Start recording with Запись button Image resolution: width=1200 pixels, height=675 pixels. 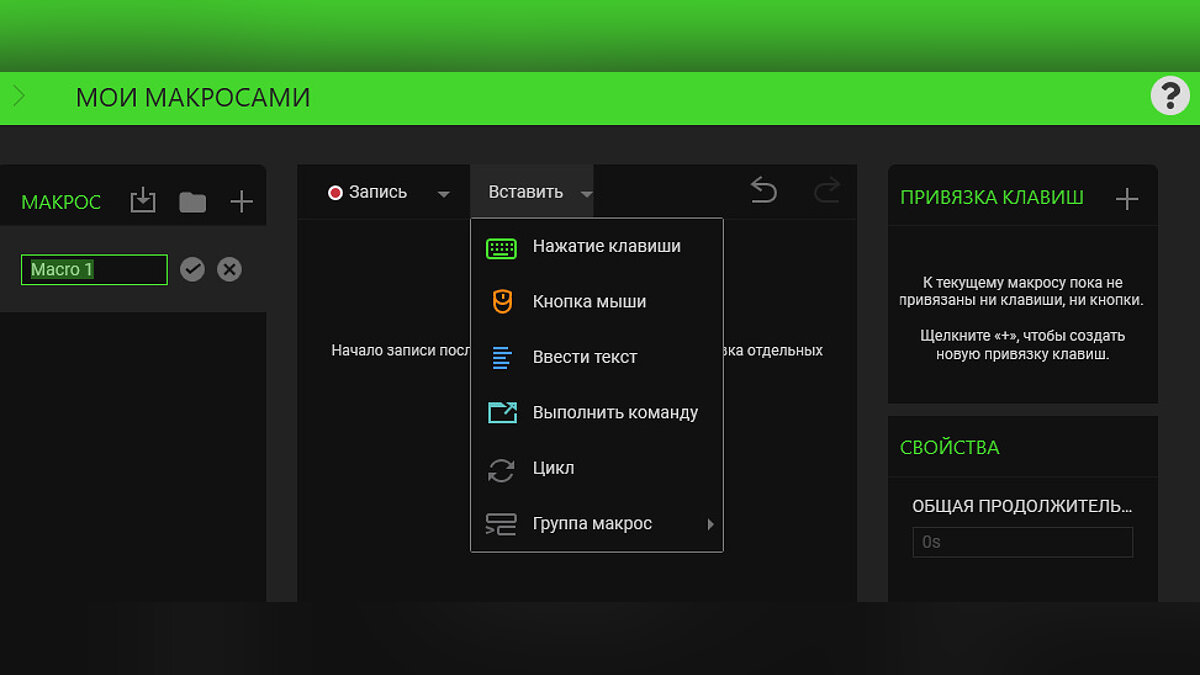pos(368,192)
